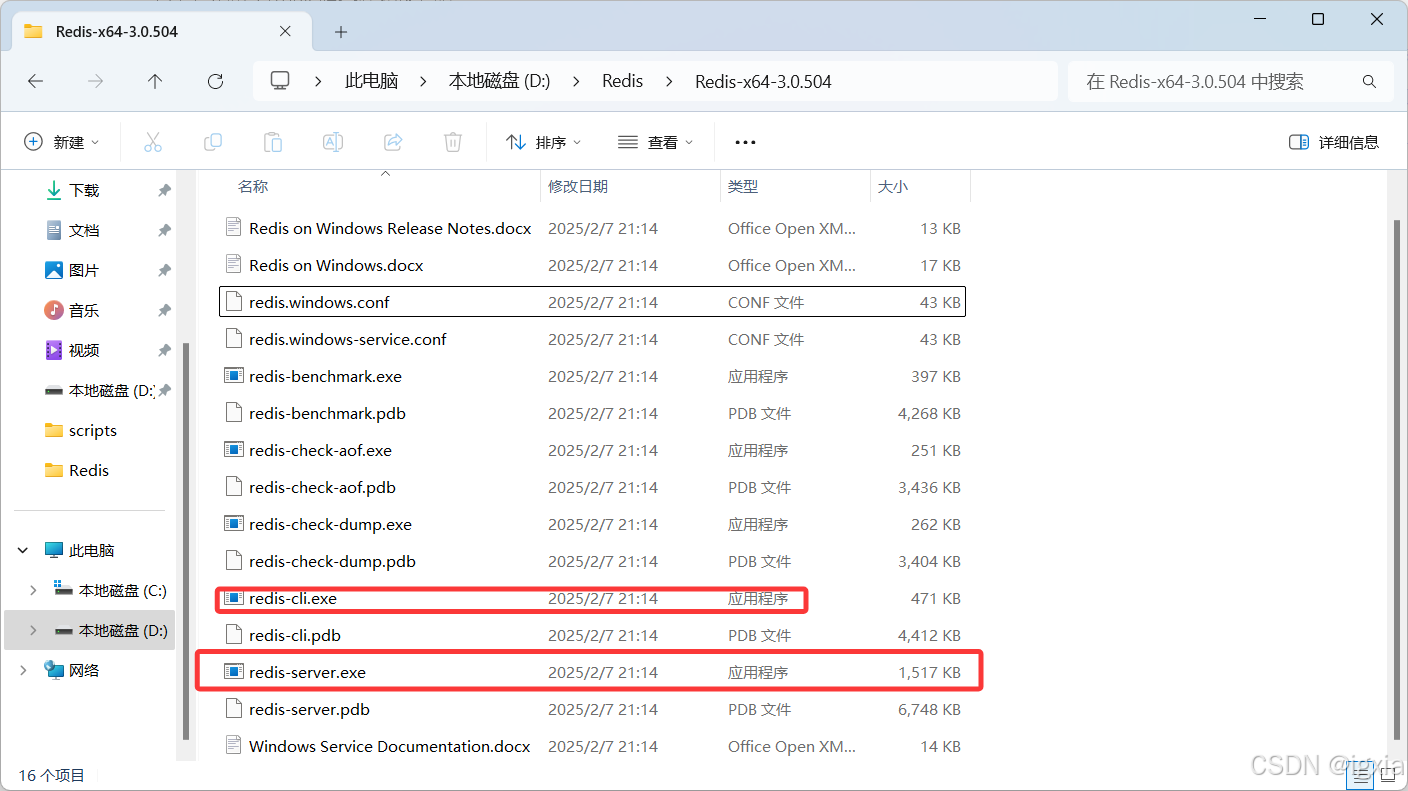
Task: Sort by 大小 column header
Action: click(893, 186)
